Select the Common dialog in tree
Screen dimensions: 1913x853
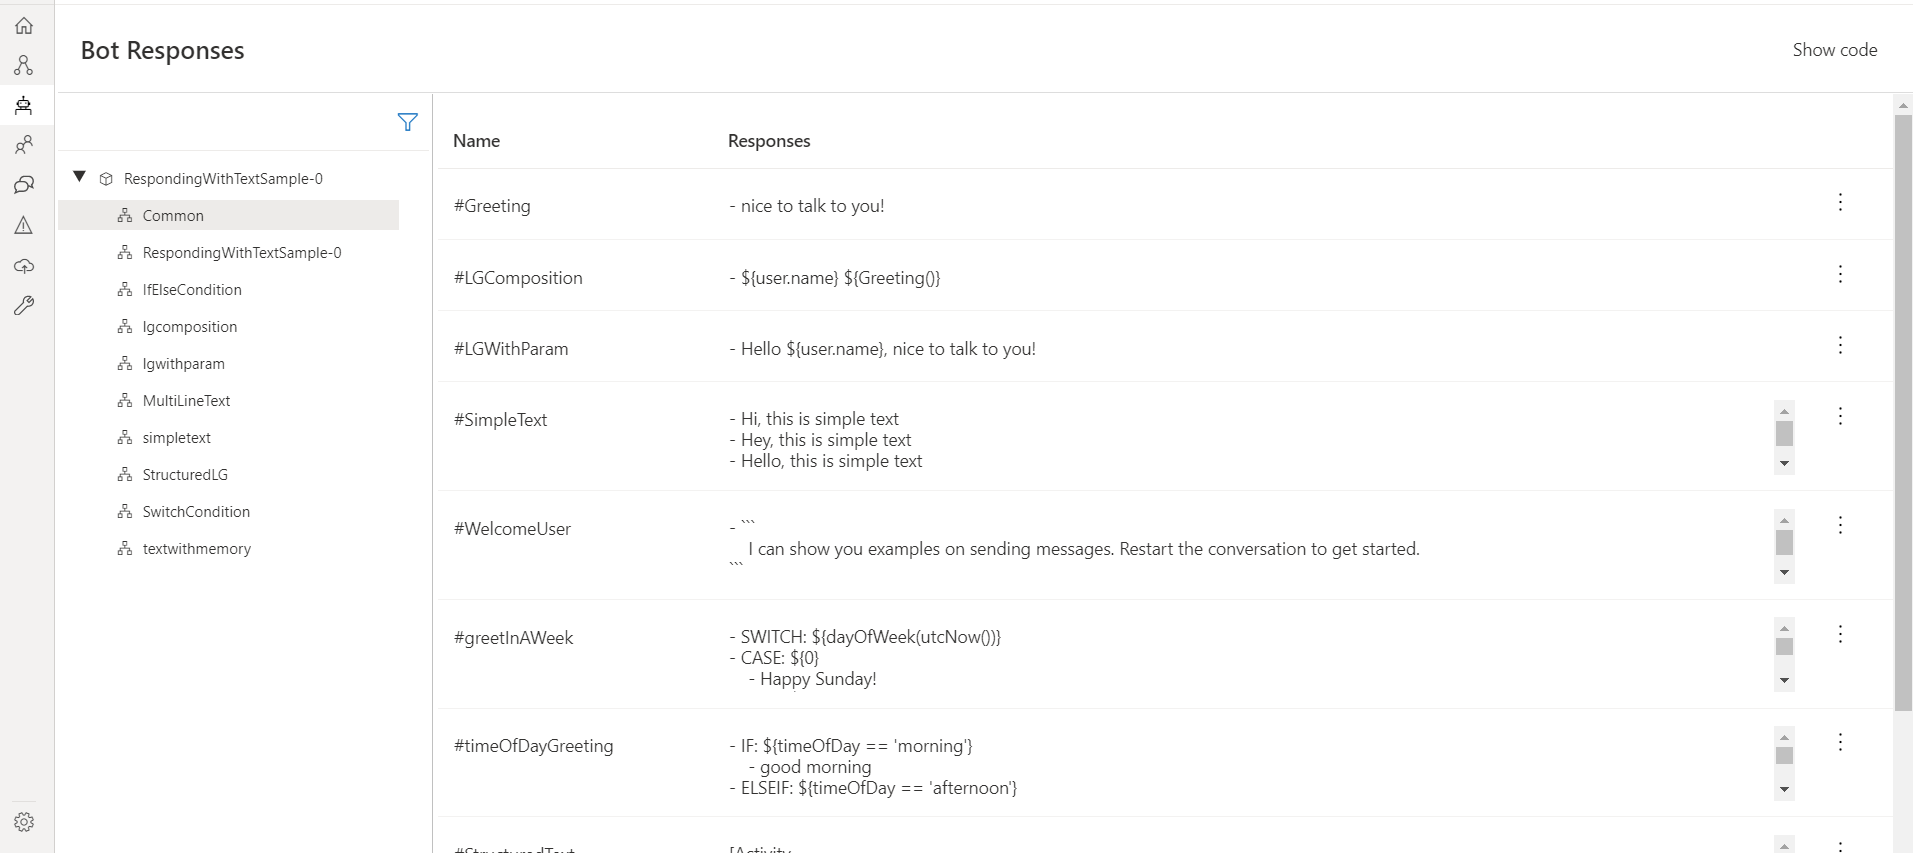pyautogui.click(x=229, y=215)
